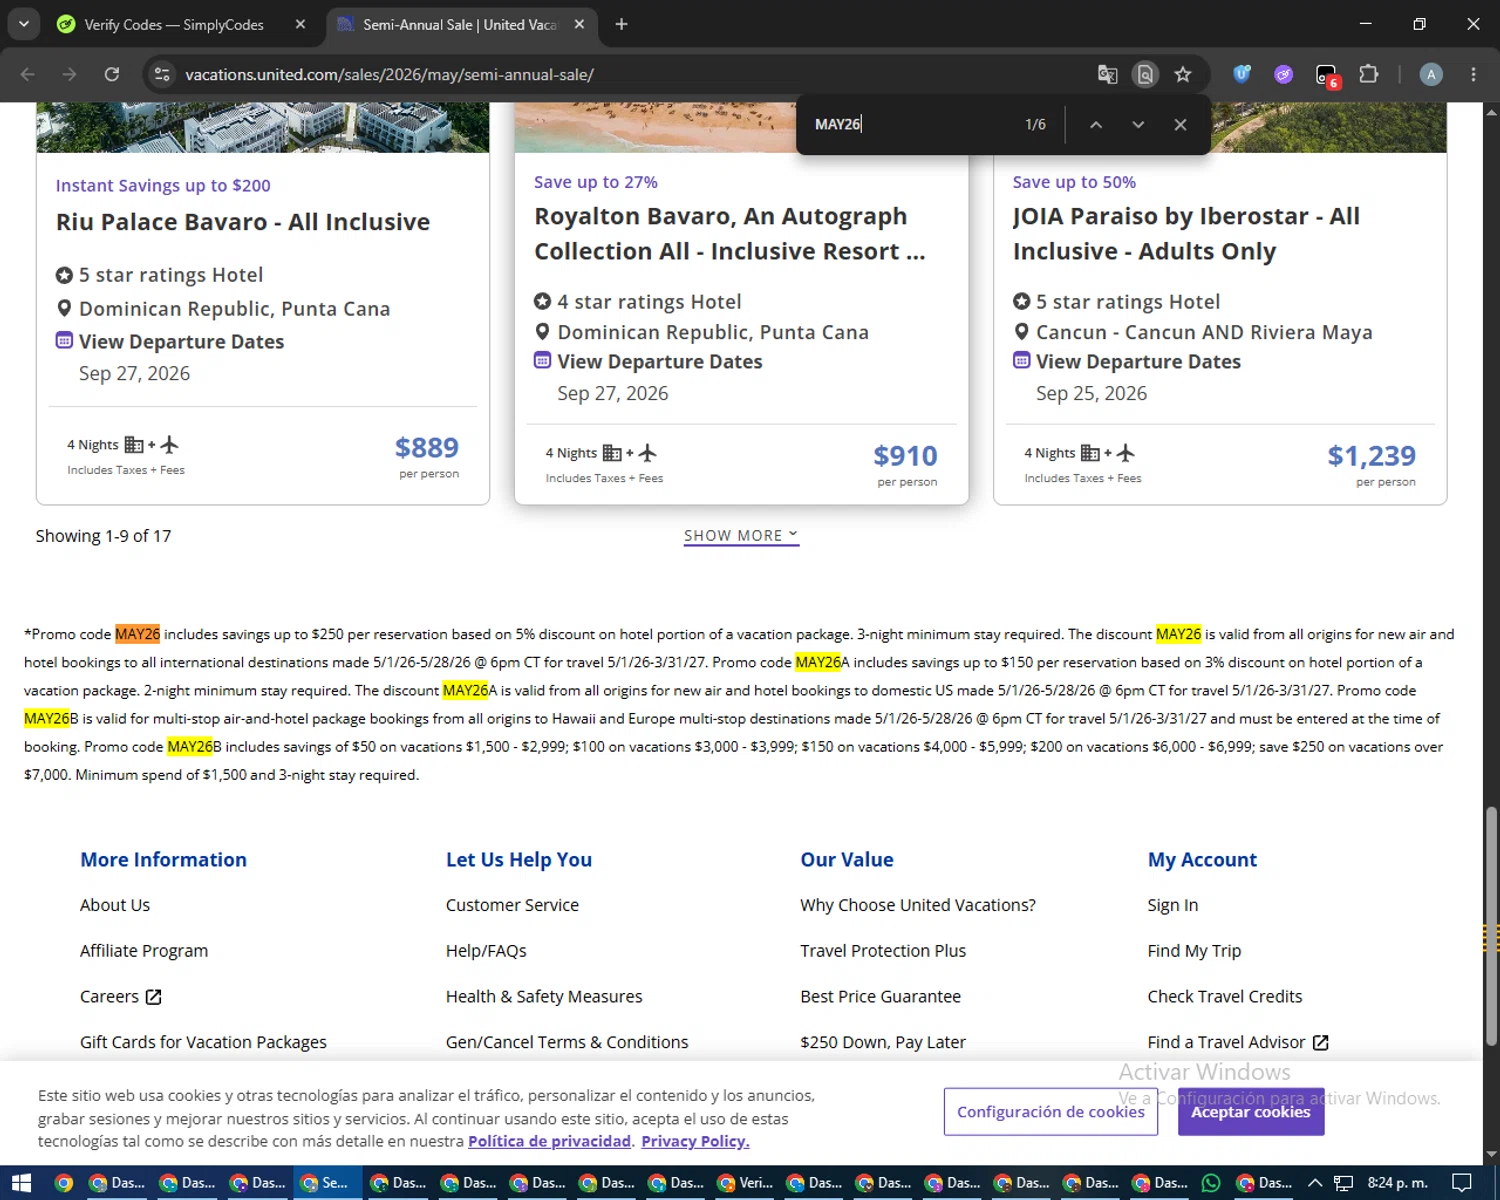View Departure Dates for Royalton Bavaro
Viewport: 1500px width, 1200px height.
(659, 362)
